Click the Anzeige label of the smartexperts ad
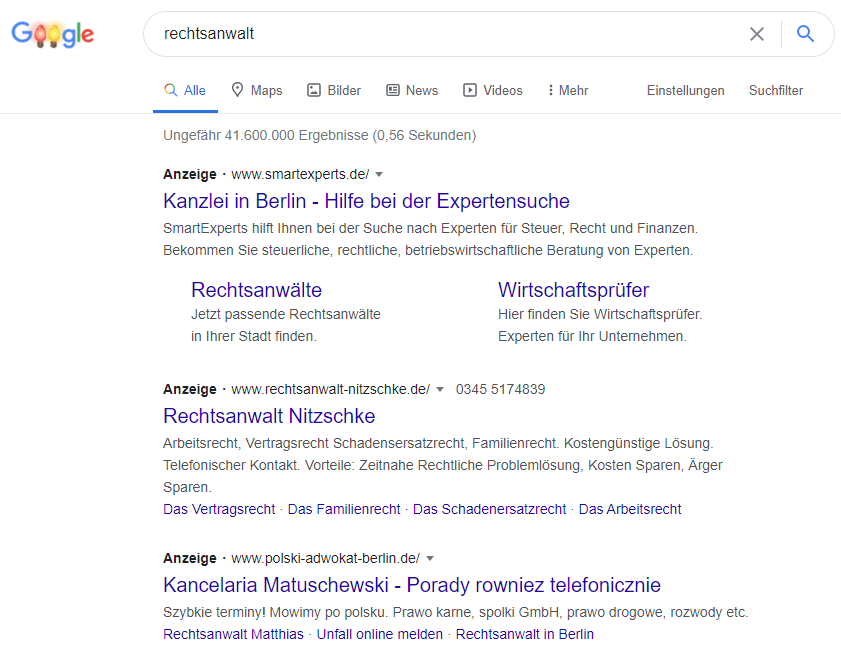The height and width of the screenshot is (658, 841). click(190, 174)
